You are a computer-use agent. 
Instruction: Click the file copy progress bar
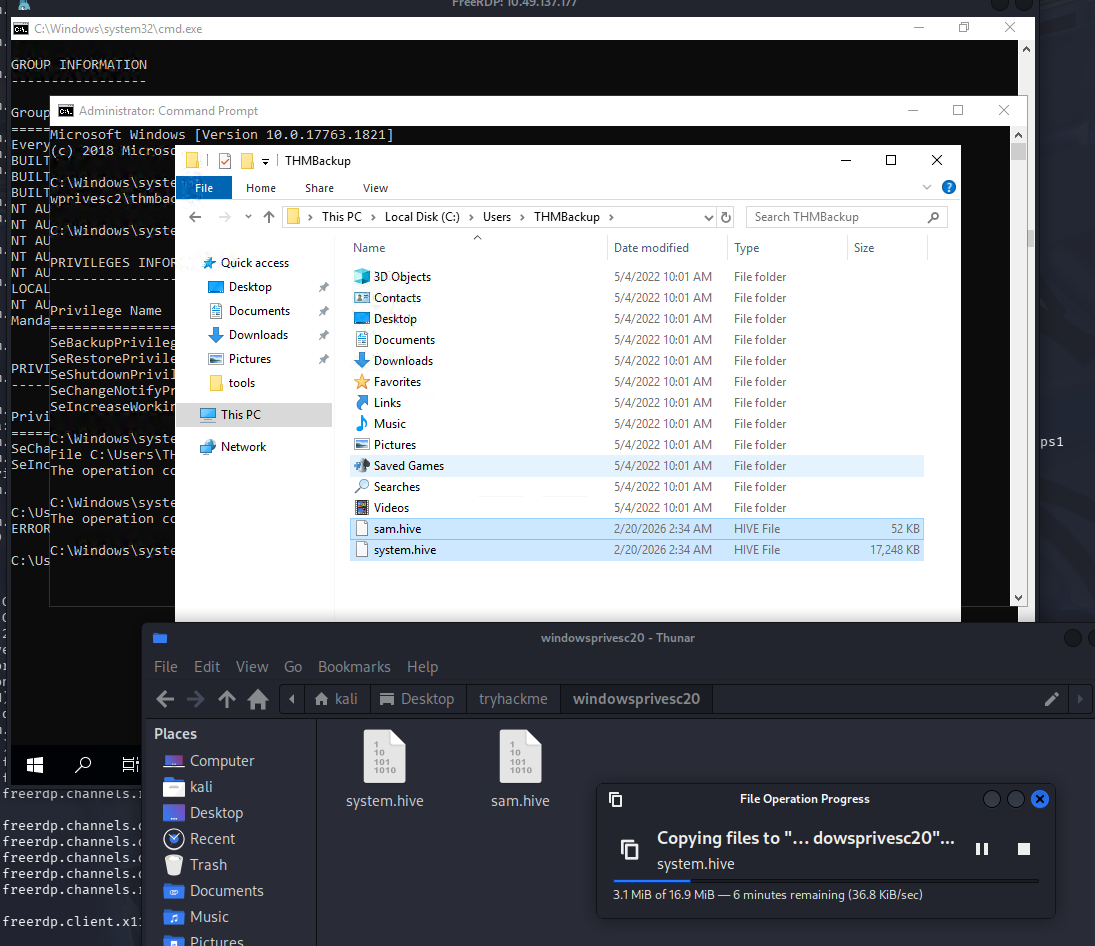(825, 881)
